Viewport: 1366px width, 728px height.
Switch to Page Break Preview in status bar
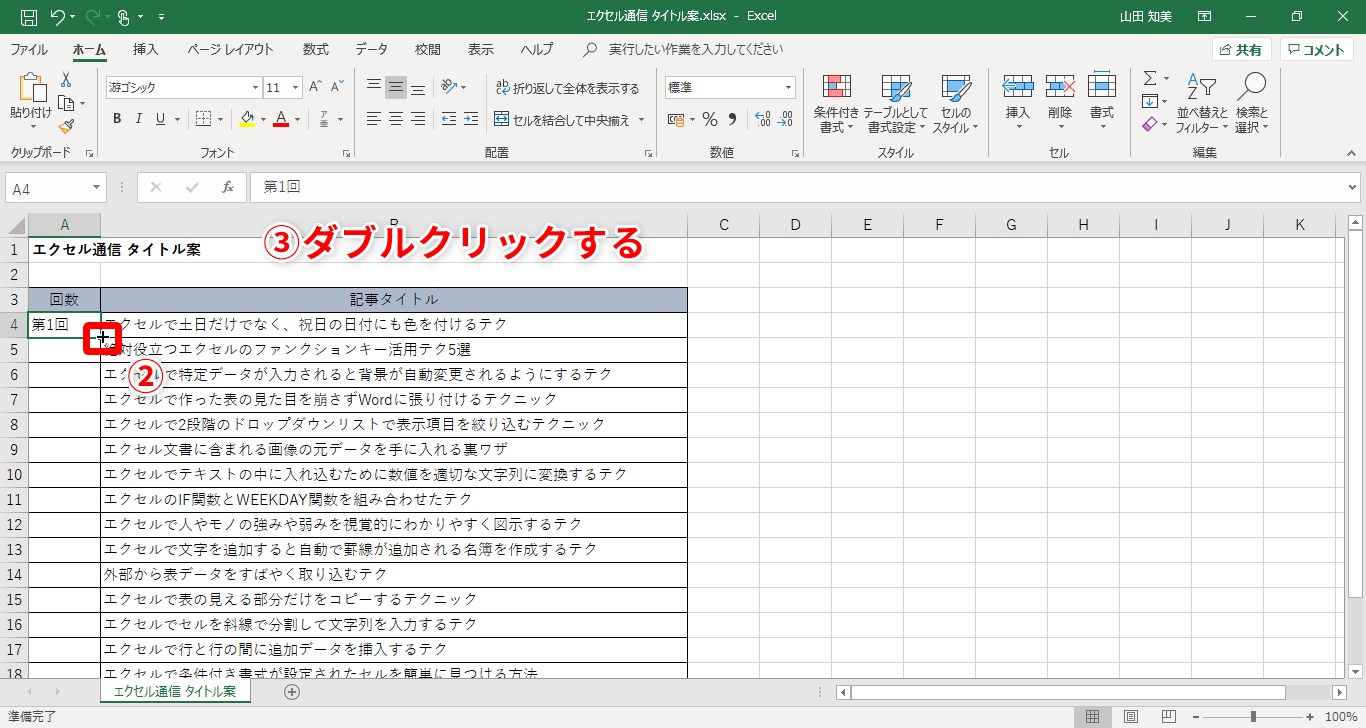1167,717
